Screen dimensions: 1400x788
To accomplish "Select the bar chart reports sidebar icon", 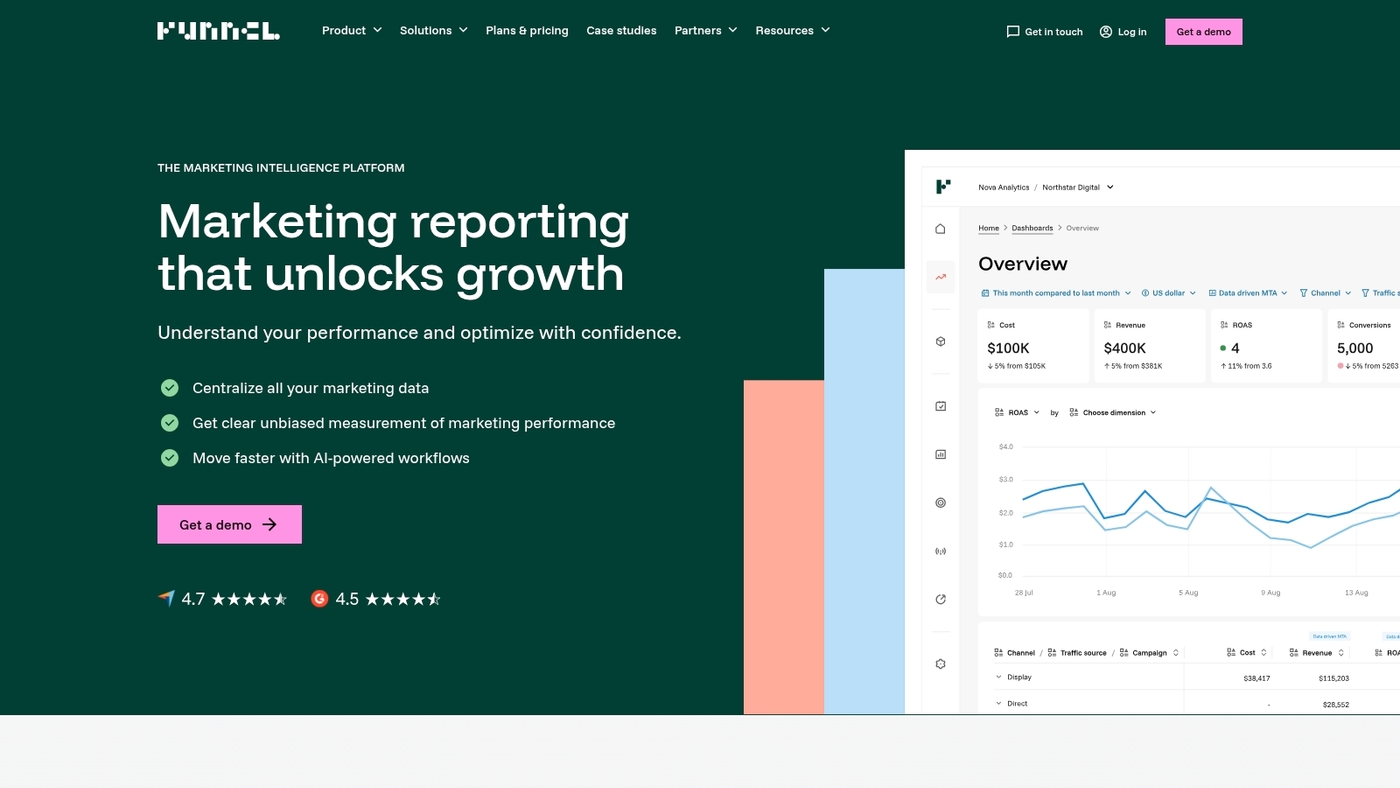I will coord(940,453).
